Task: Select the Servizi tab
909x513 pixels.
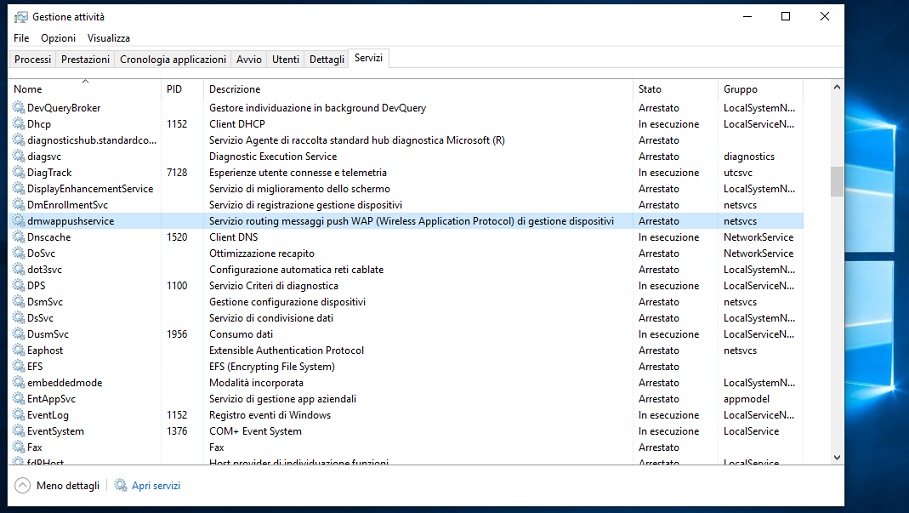Action: pyautogui.click(x=369, y=58)
